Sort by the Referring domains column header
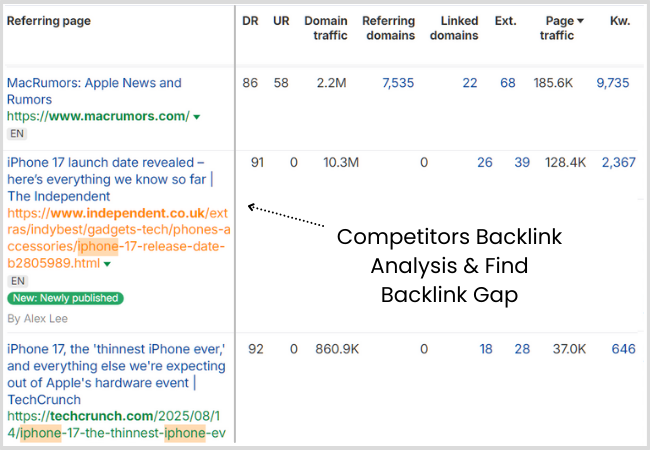The image size is (650, 450). click(389, 28)
